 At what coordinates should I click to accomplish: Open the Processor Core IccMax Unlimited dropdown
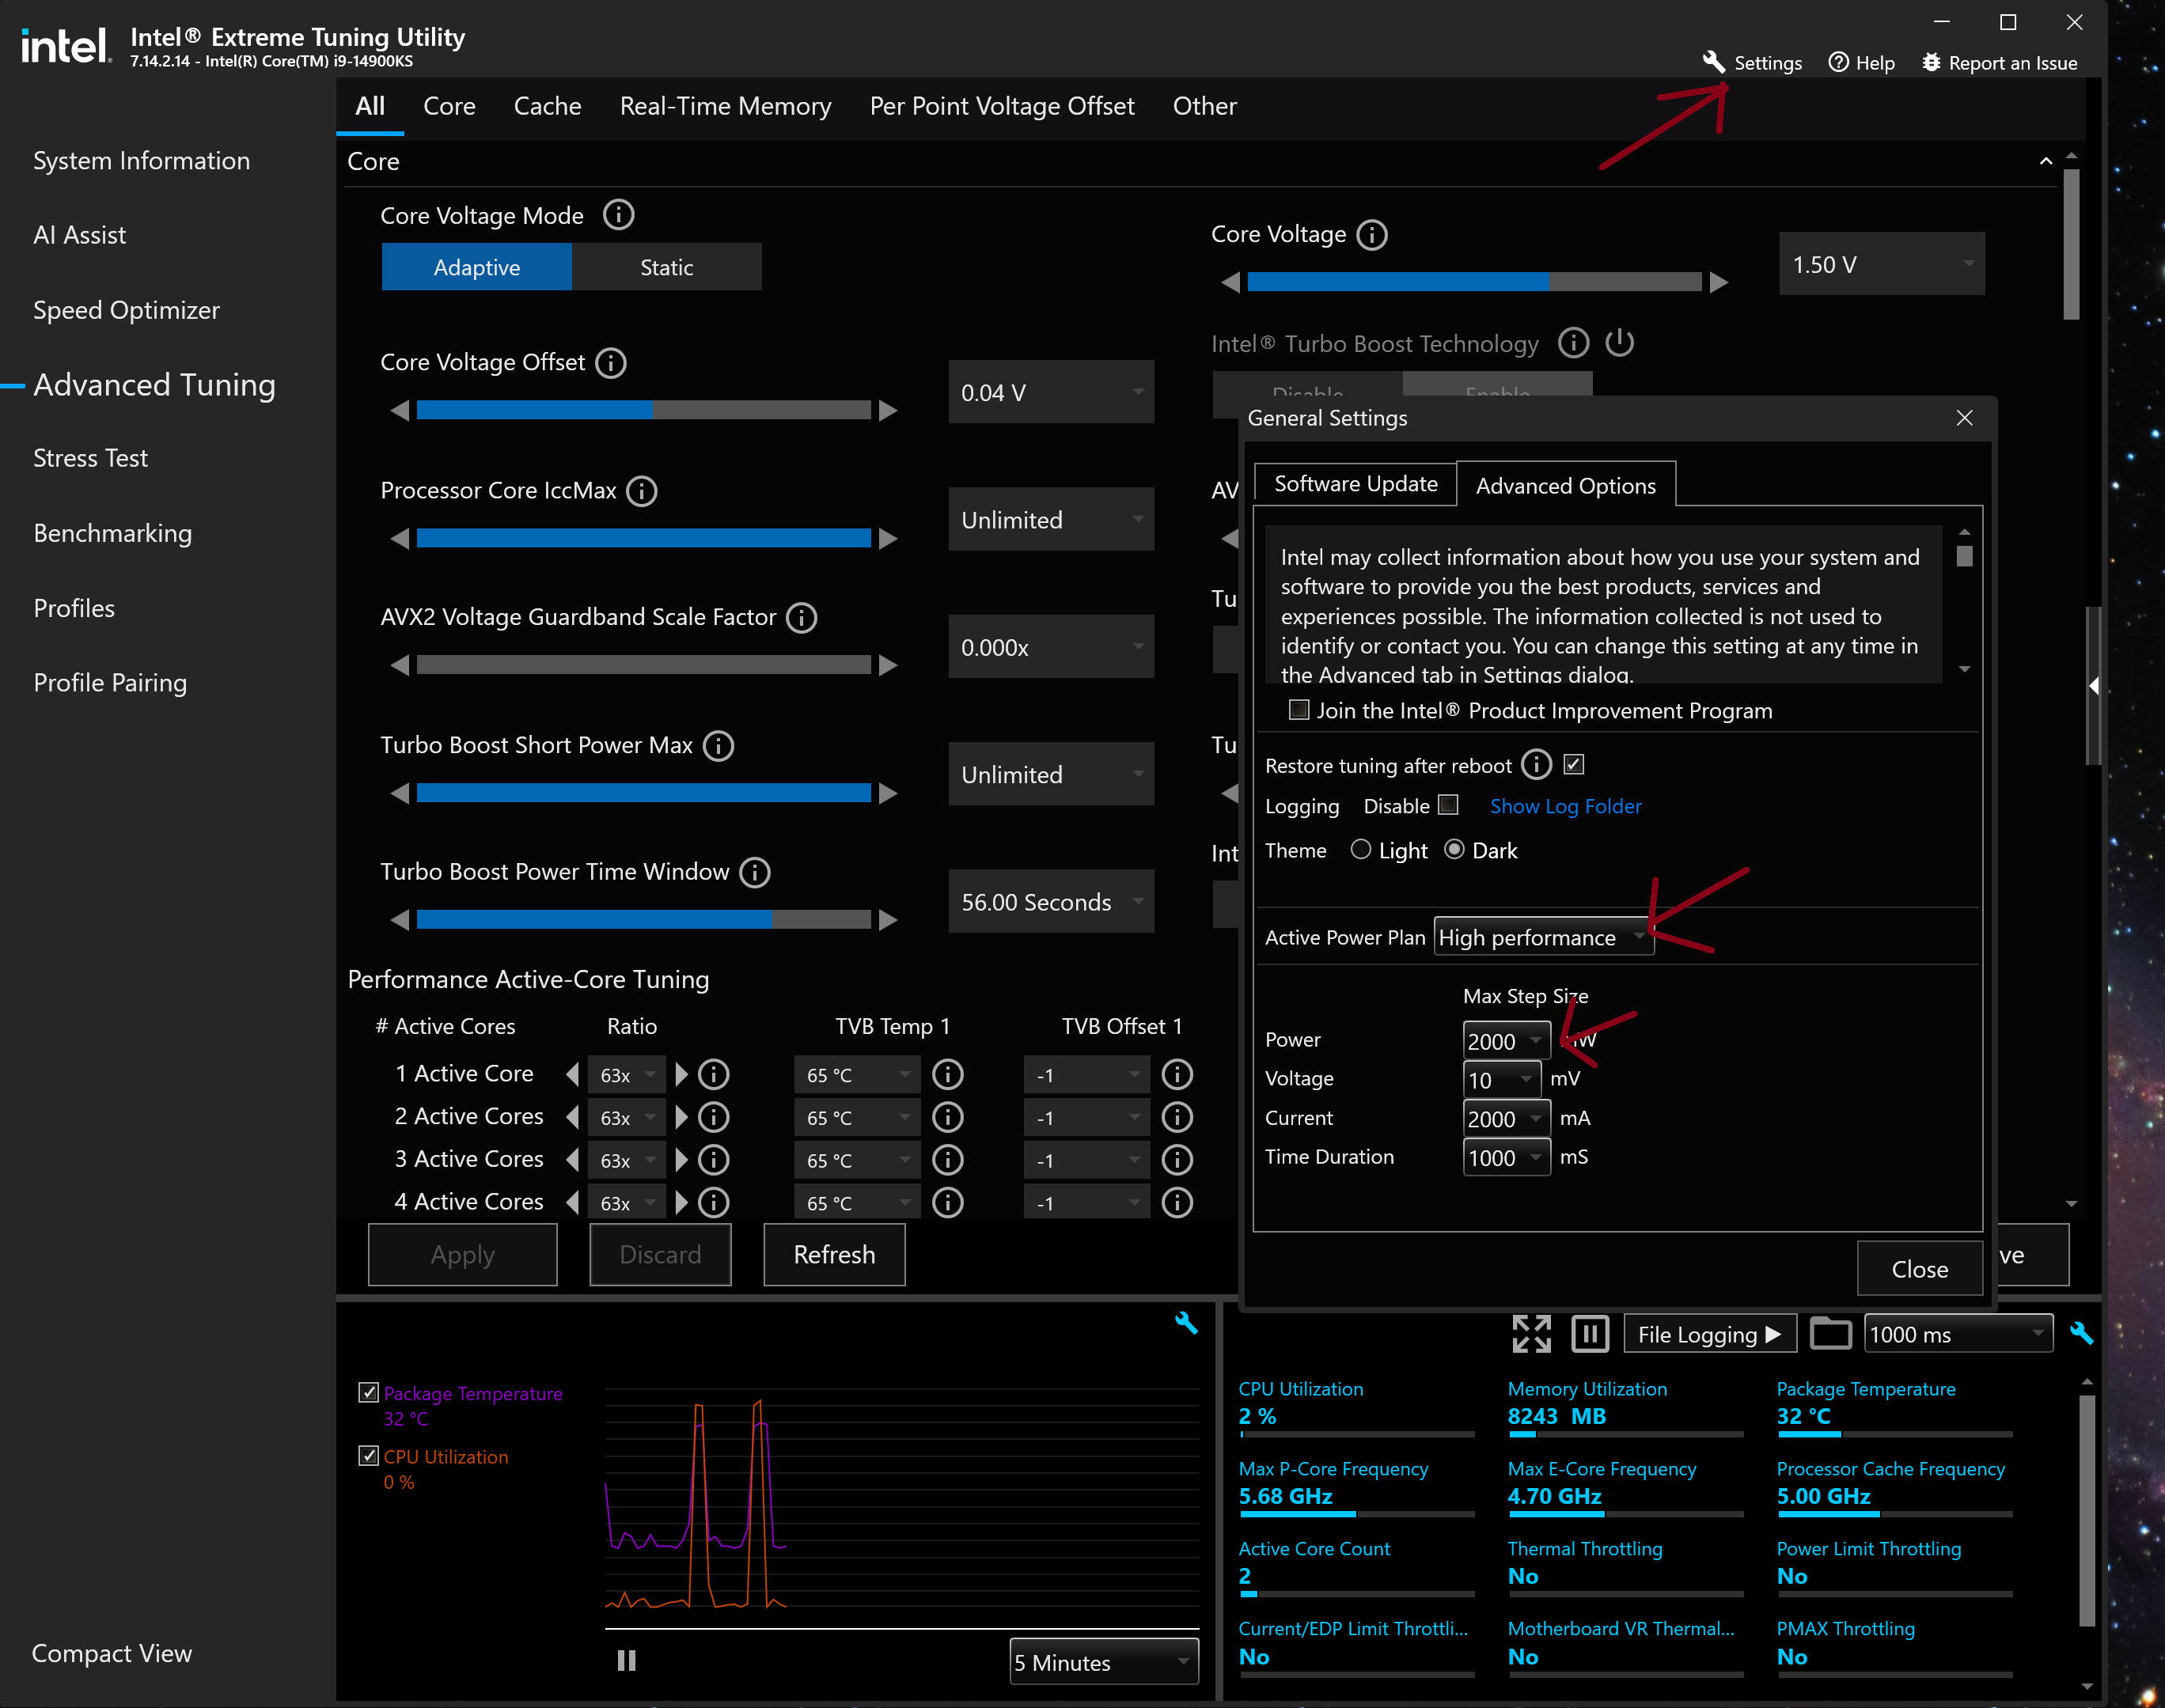click(x=1051, y=519)
